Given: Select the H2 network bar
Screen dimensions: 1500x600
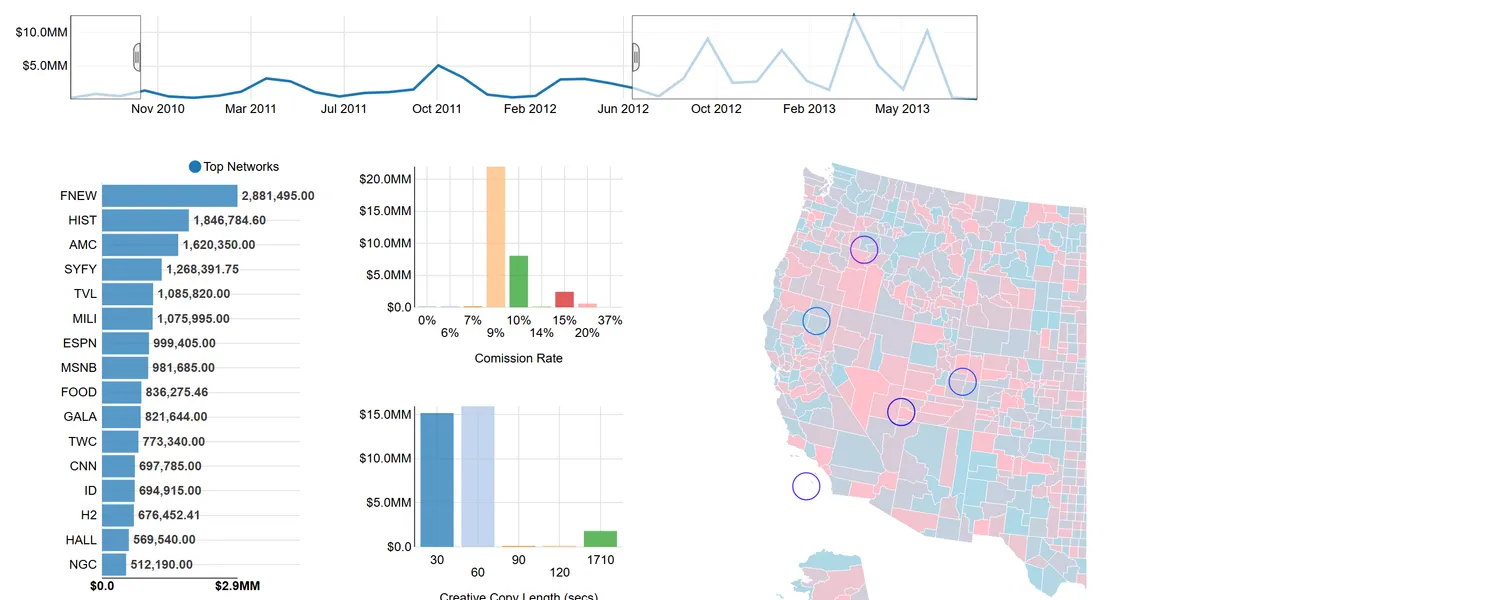Looking at the screenshot, I should 118,515.
